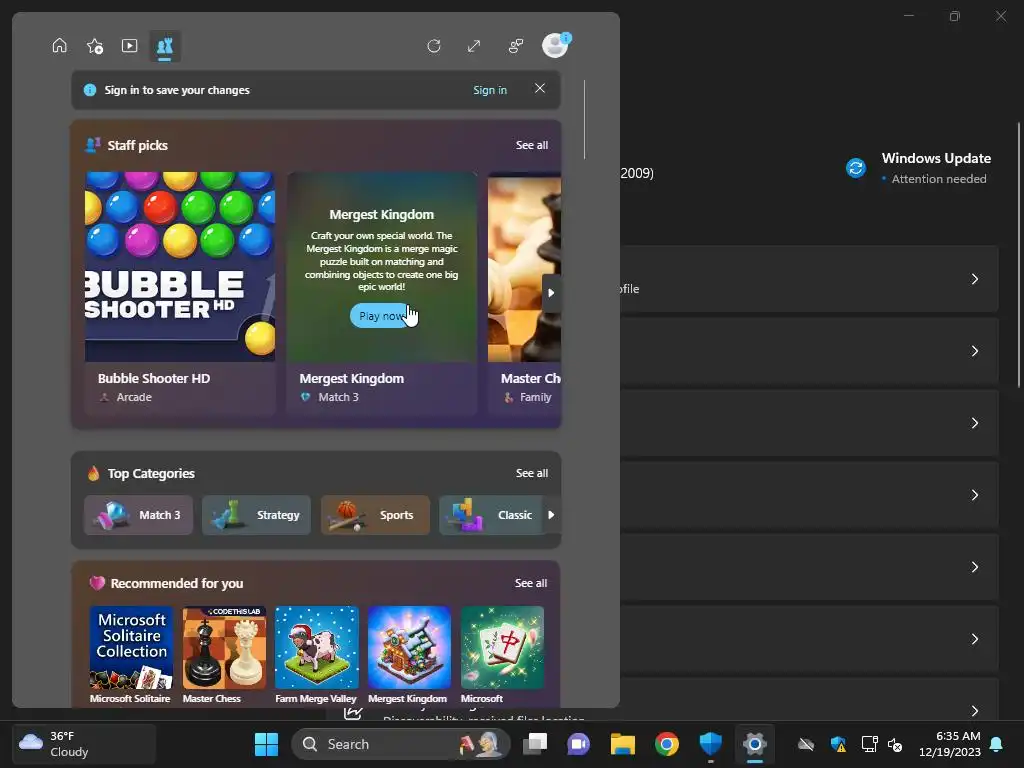The image size is (1024, 768).
Task: Expand fourth Settings row chevron
Action: [x=974, y=495]
